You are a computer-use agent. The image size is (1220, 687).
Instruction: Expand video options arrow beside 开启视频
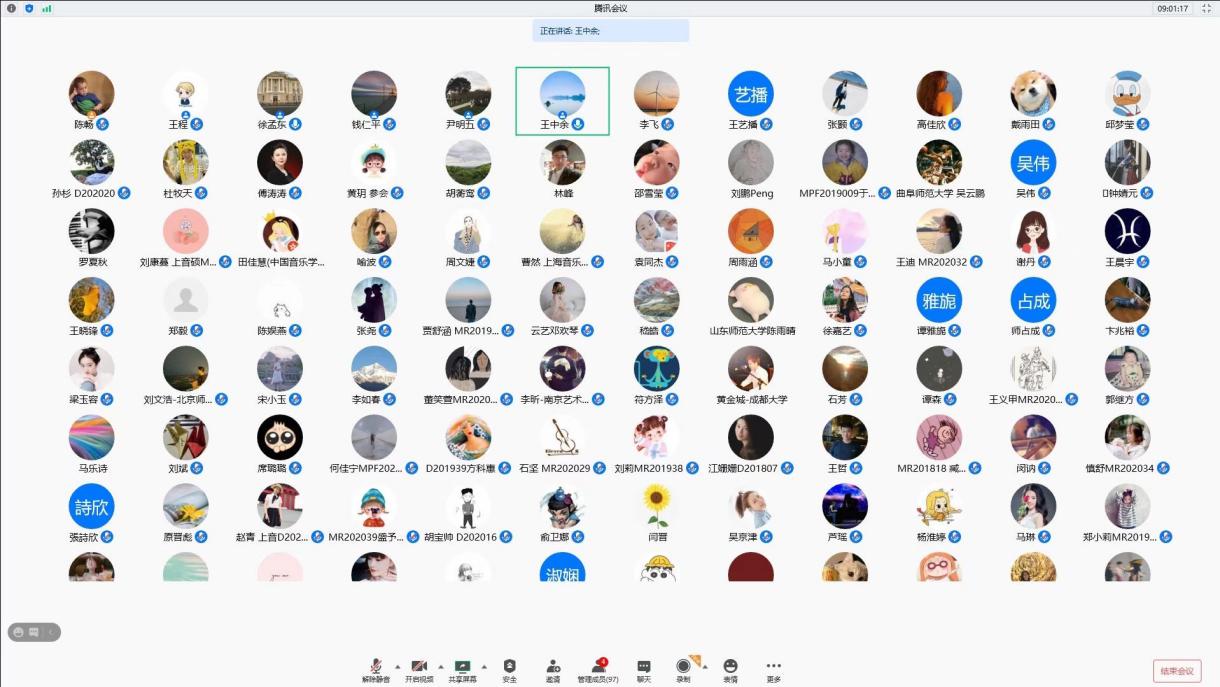pos(440,666)
